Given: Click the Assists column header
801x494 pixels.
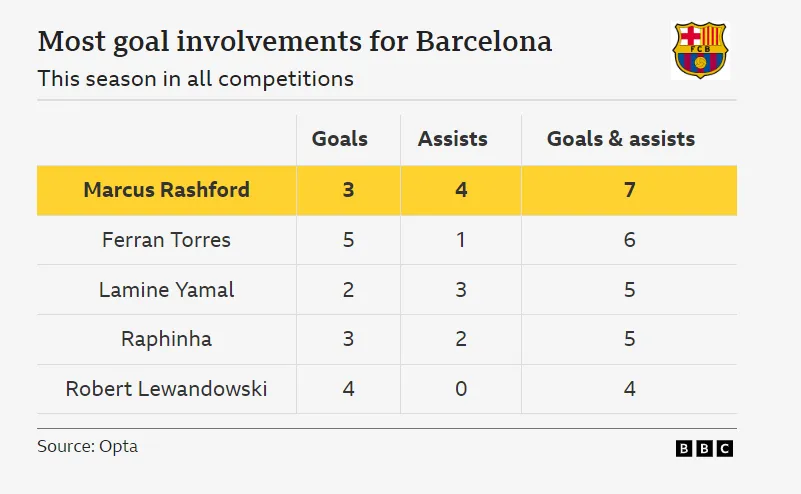Looking at the screenshot, I should (x=453, y=139).
